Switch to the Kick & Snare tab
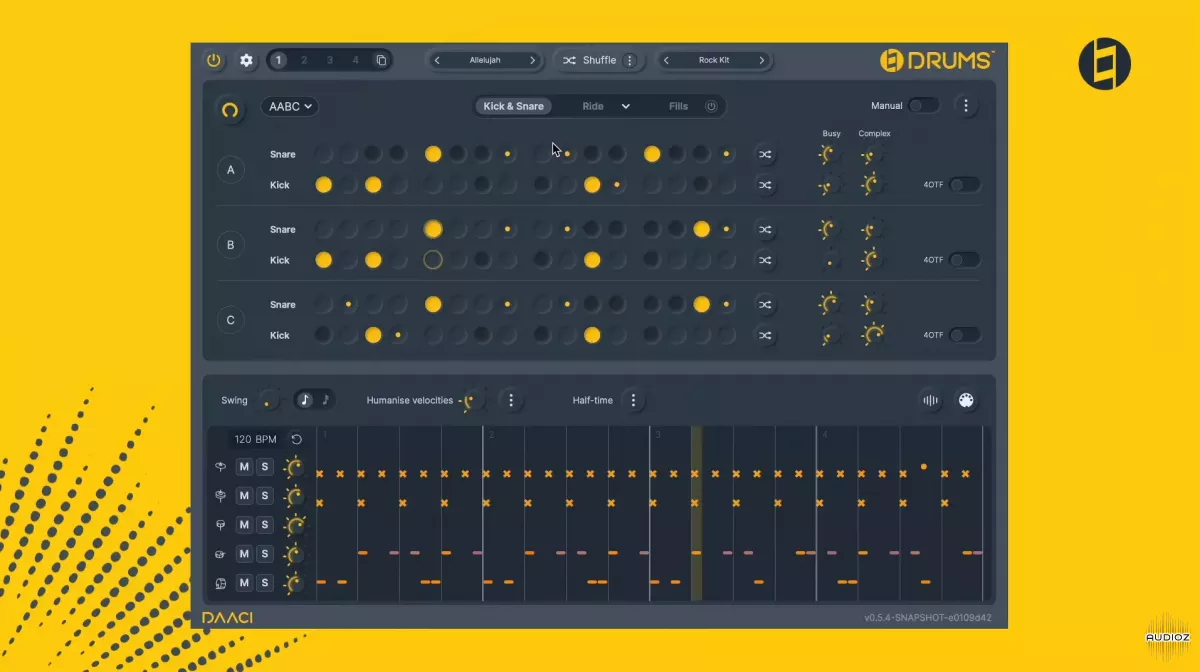This screenshot has width=1200, height=672. tap(514, 106)
